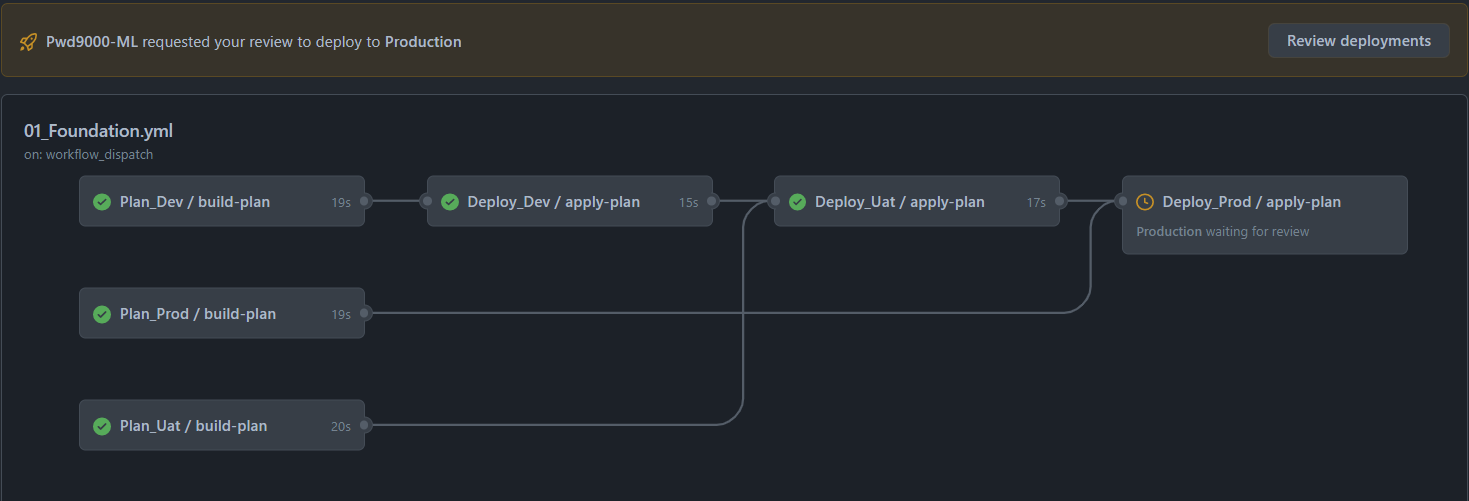Click 'Production waiting for review' status text

[1223, 231]
